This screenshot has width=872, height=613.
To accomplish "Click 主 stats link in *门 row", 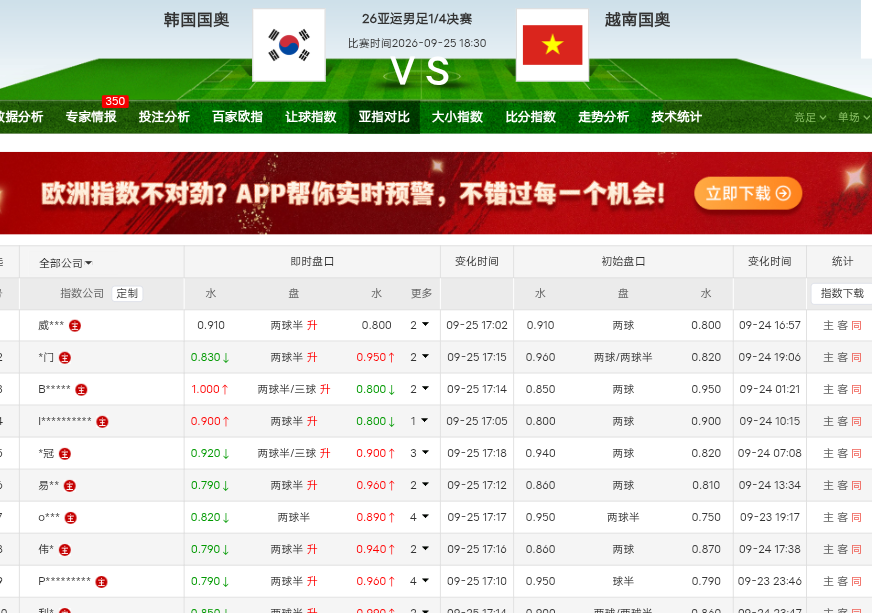I will coord(828,358).
